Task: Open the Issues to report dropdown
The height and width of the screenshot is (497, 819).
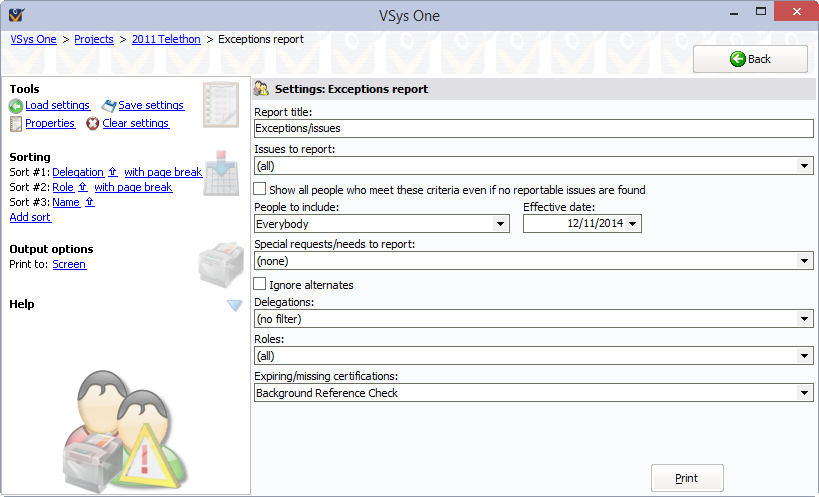Action: [x=804, y=166]
